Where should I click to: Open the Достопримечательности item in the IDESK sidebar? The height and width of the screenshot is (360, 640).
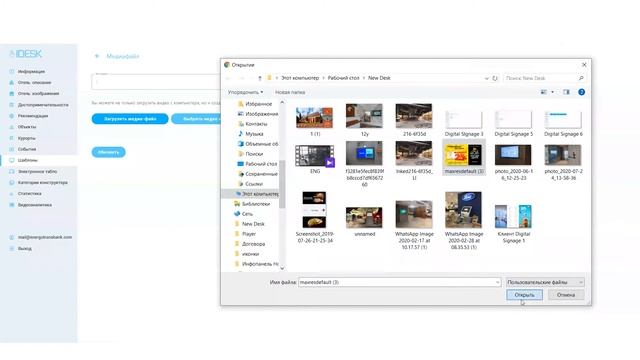pos(43,105)
